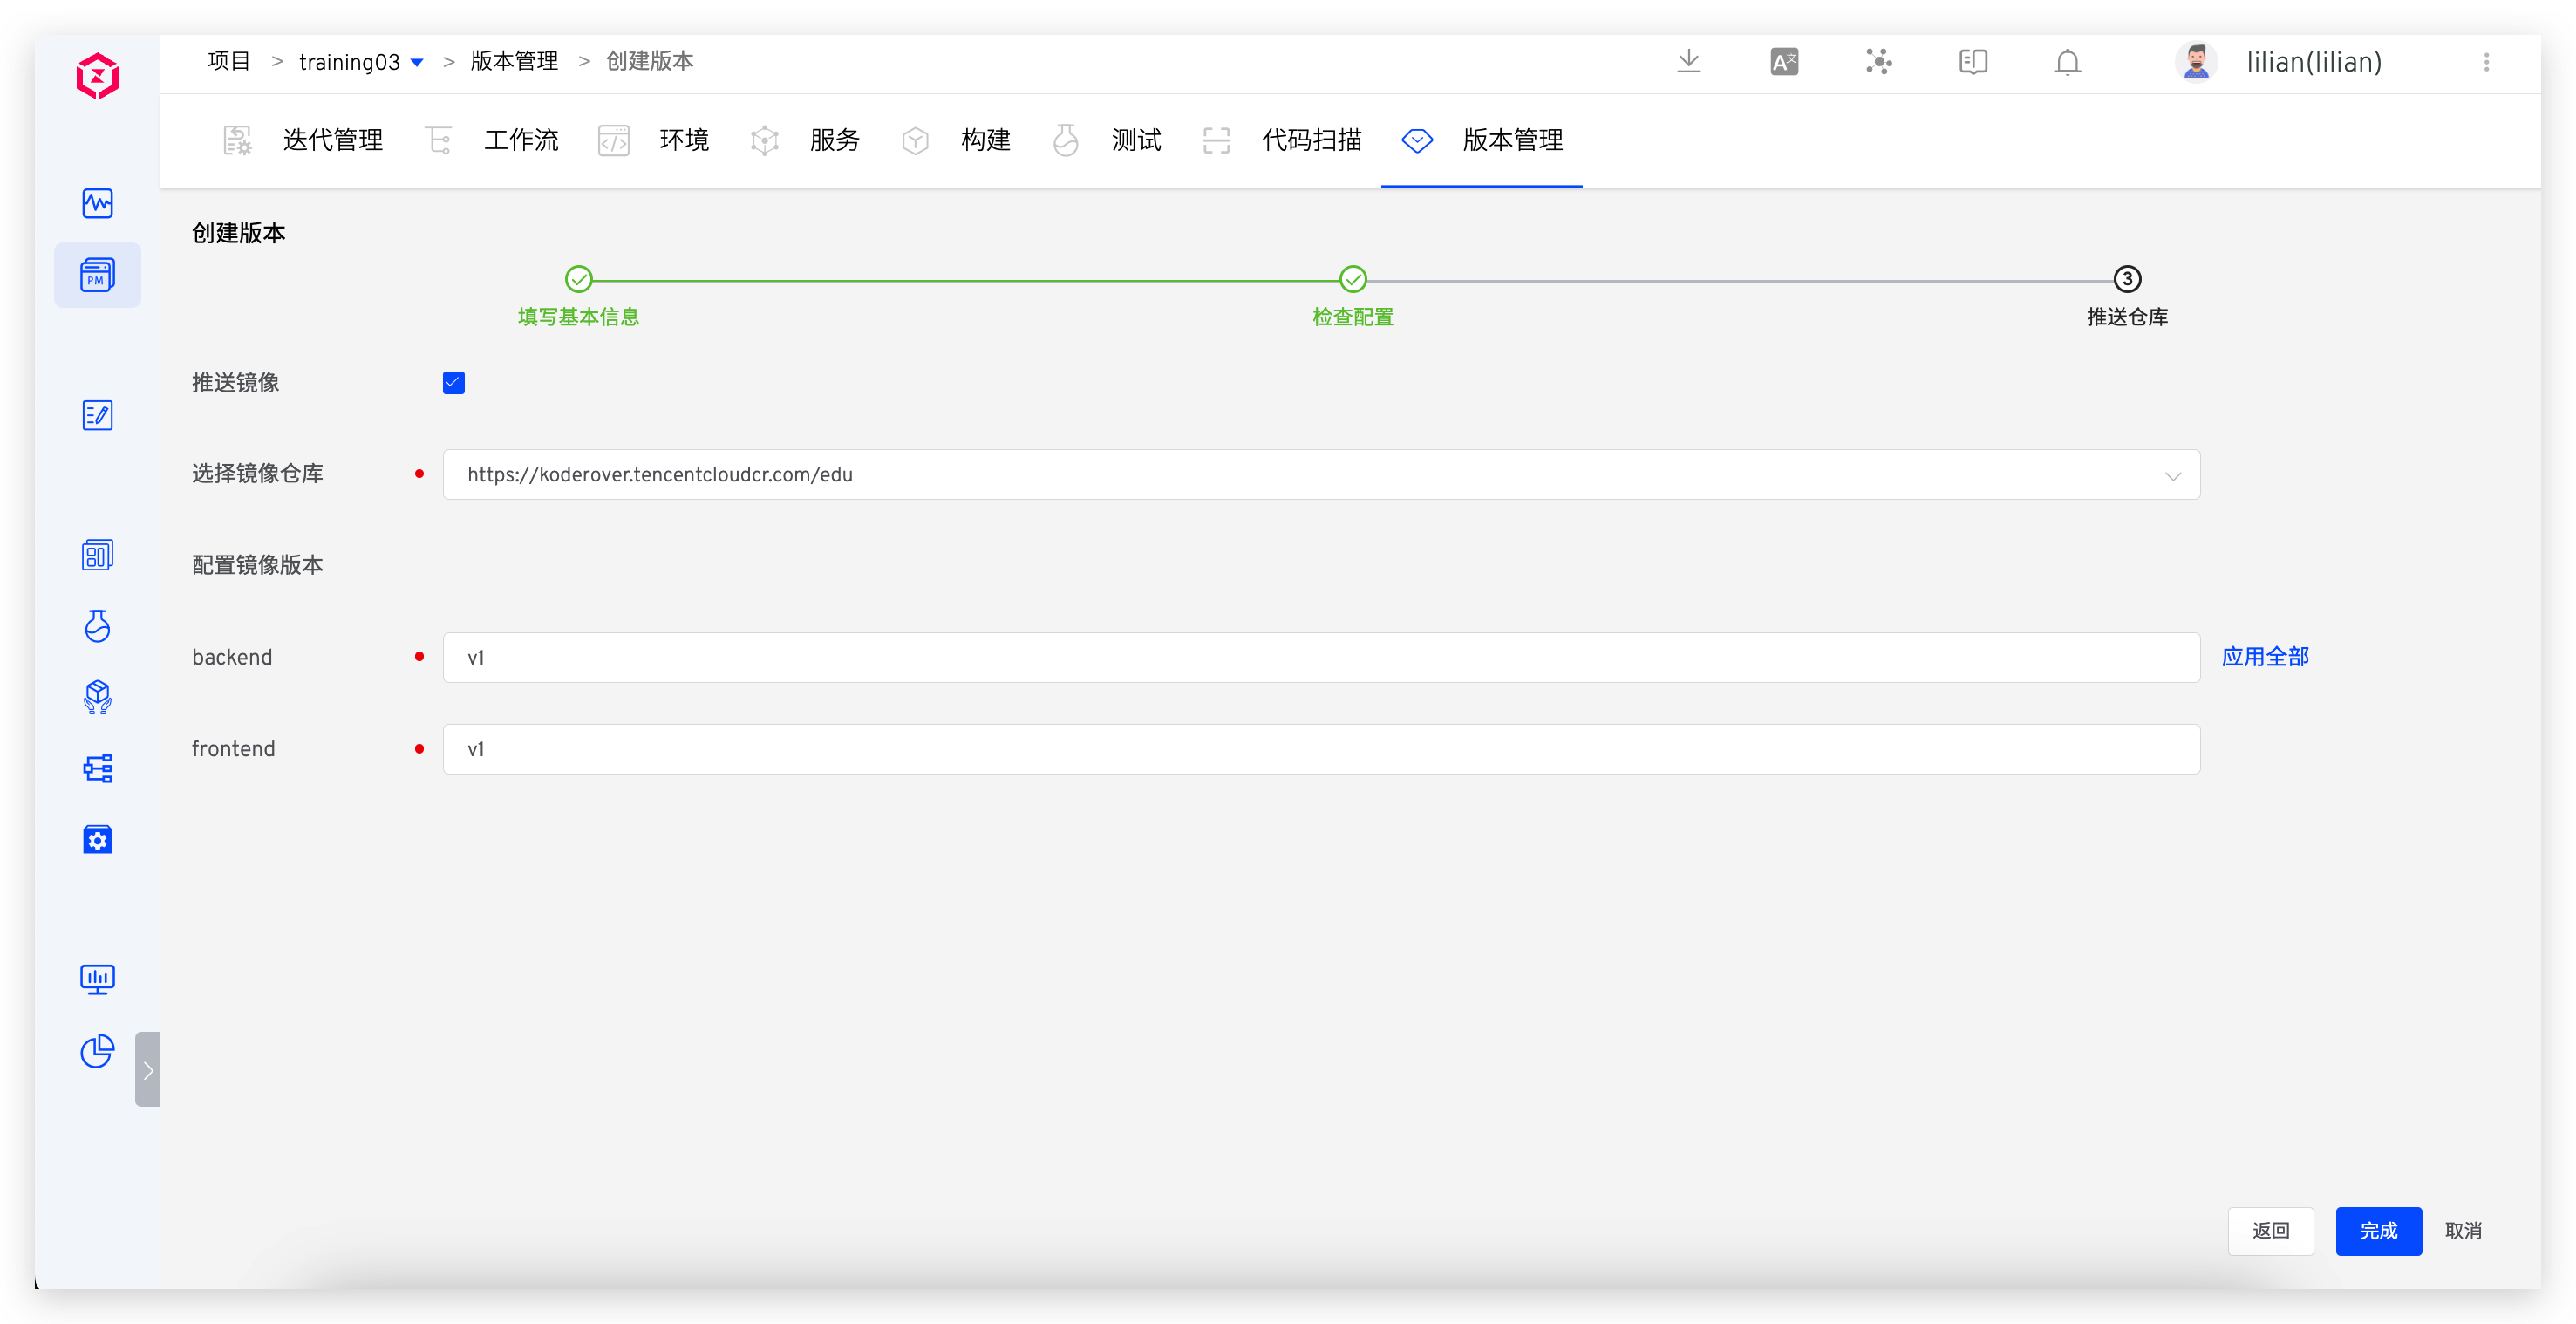Open the PM project sidebar icon
This screenshot has width=2576, height=1324.
click(97, 275)
